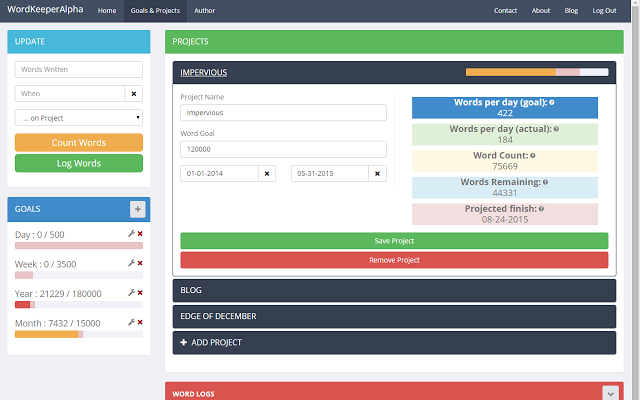The height and width of the screenshot is (400, 640).
Task: Click the Words Written input field
Action: [x=79, y=70]
